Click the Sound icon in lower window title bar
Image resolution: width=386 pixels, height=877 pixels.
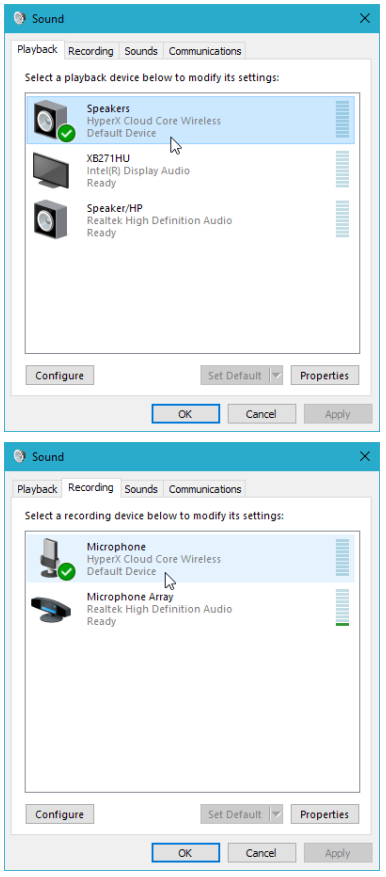[x=20, y=456]
